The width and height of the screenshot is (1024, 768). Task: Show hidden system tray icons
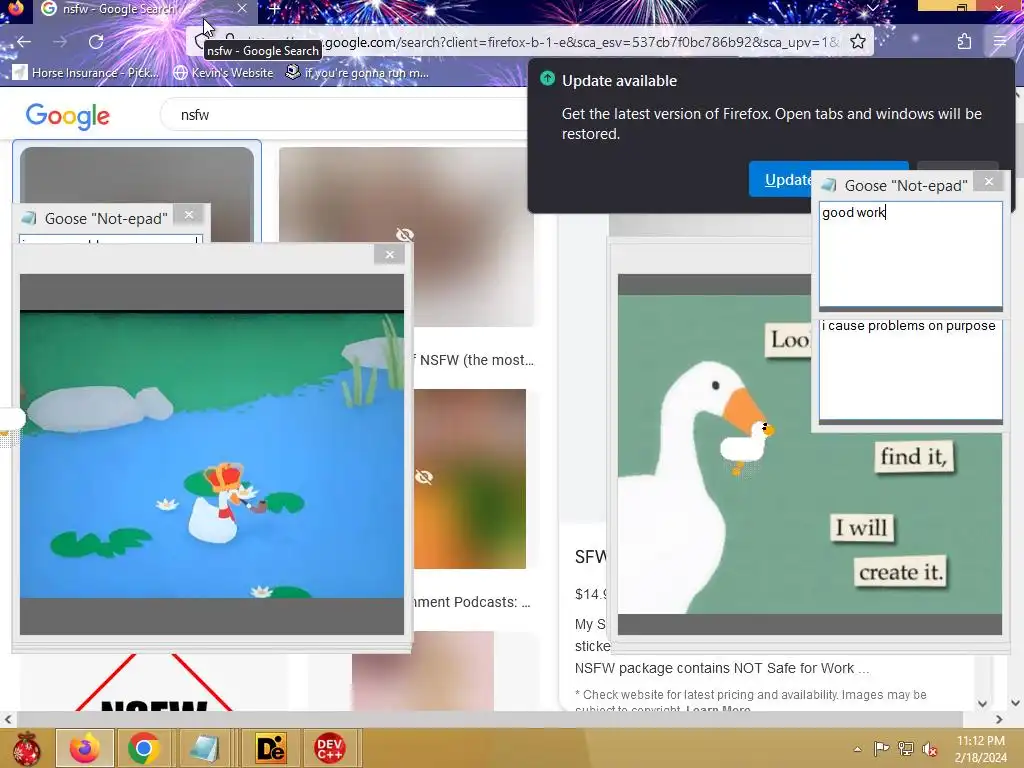click(x=857, y=749)
